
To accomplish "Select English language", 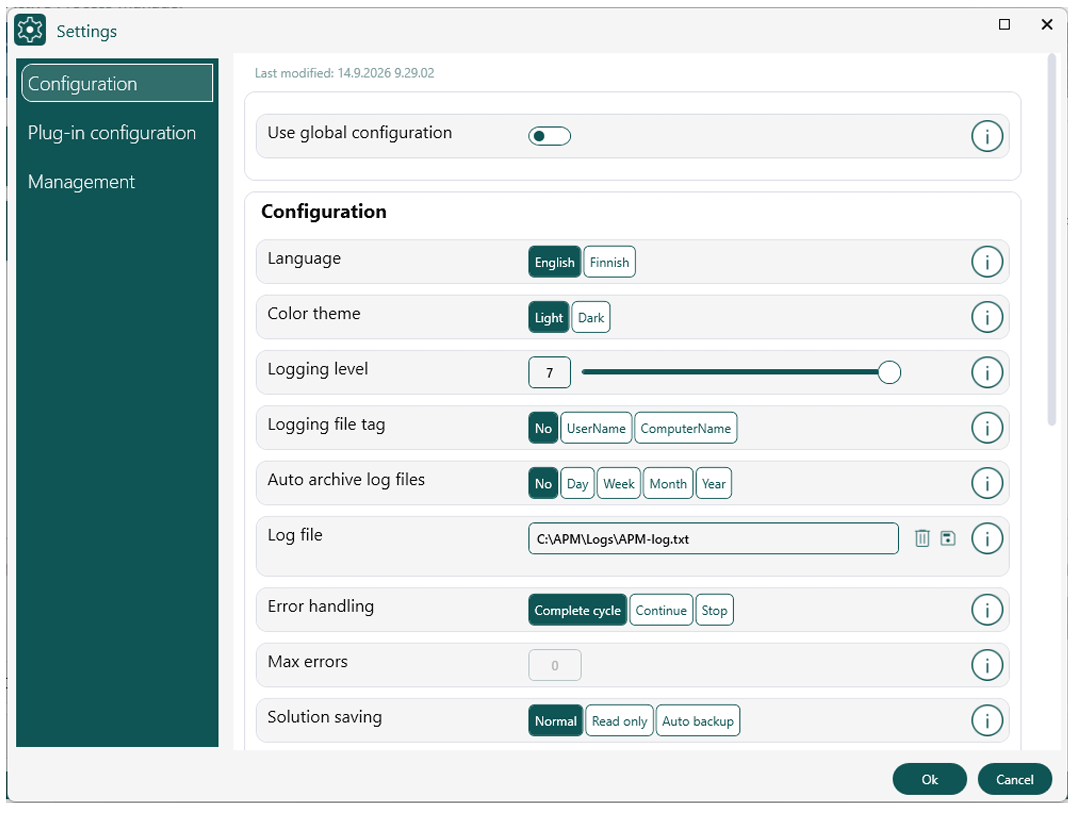I will [x=555, y=262].
